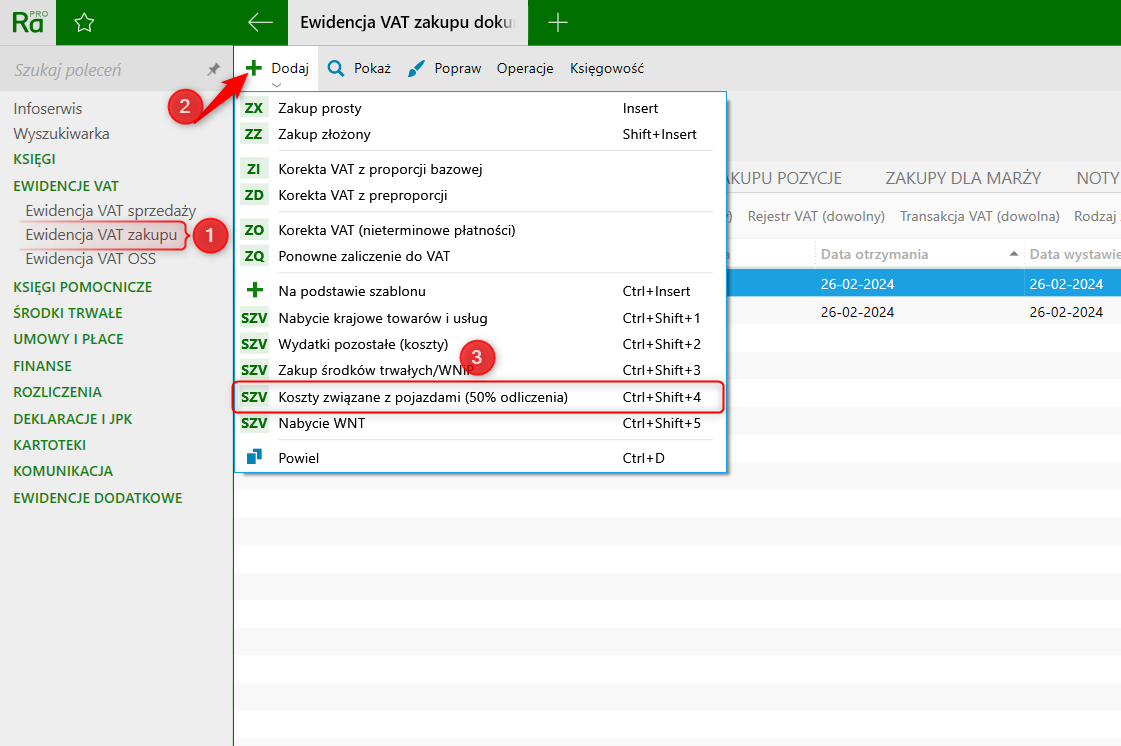Focus the Szukaj poleceń search field
This screenshot has width=1121, height=746.
pos(100,70)
